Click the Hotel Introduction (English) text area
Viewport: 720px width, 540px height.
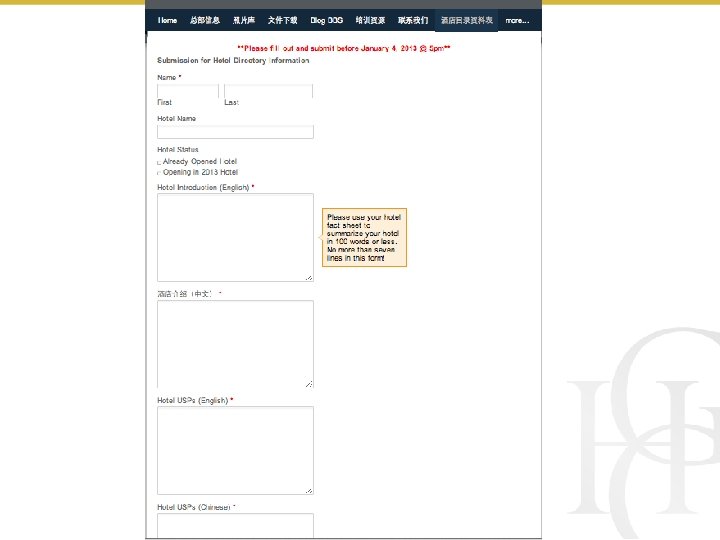(235, 237)
